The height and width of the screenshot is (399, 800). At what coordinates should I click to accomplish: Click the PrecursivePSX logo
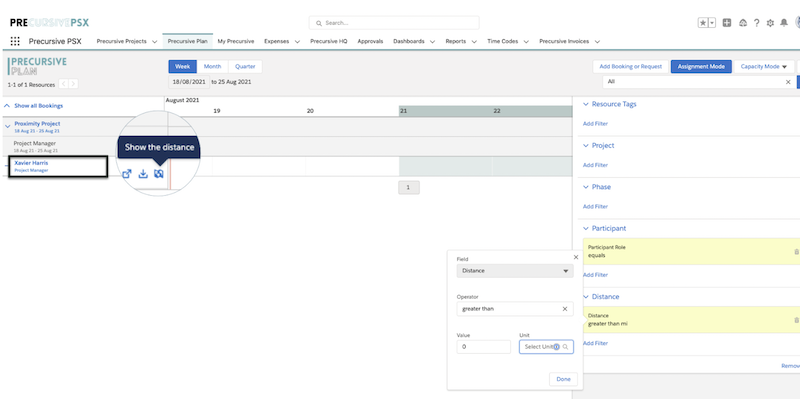49,23
